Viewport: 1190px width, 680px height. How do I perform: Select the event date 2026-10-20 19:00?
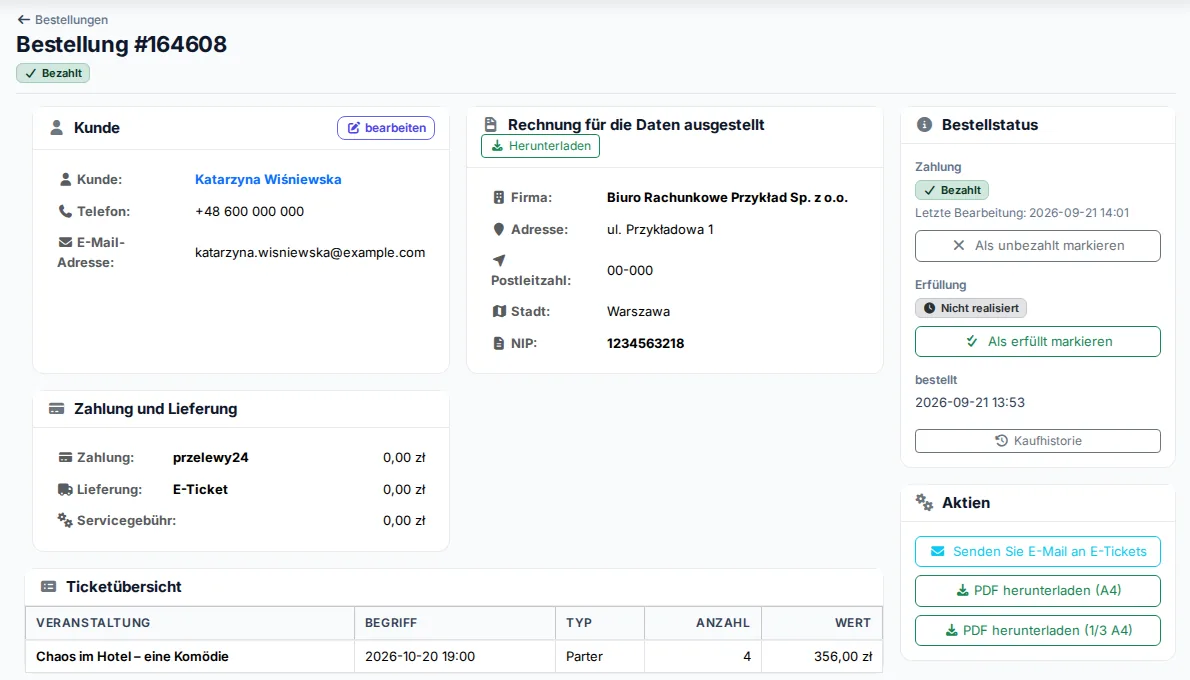pos(420,656)
